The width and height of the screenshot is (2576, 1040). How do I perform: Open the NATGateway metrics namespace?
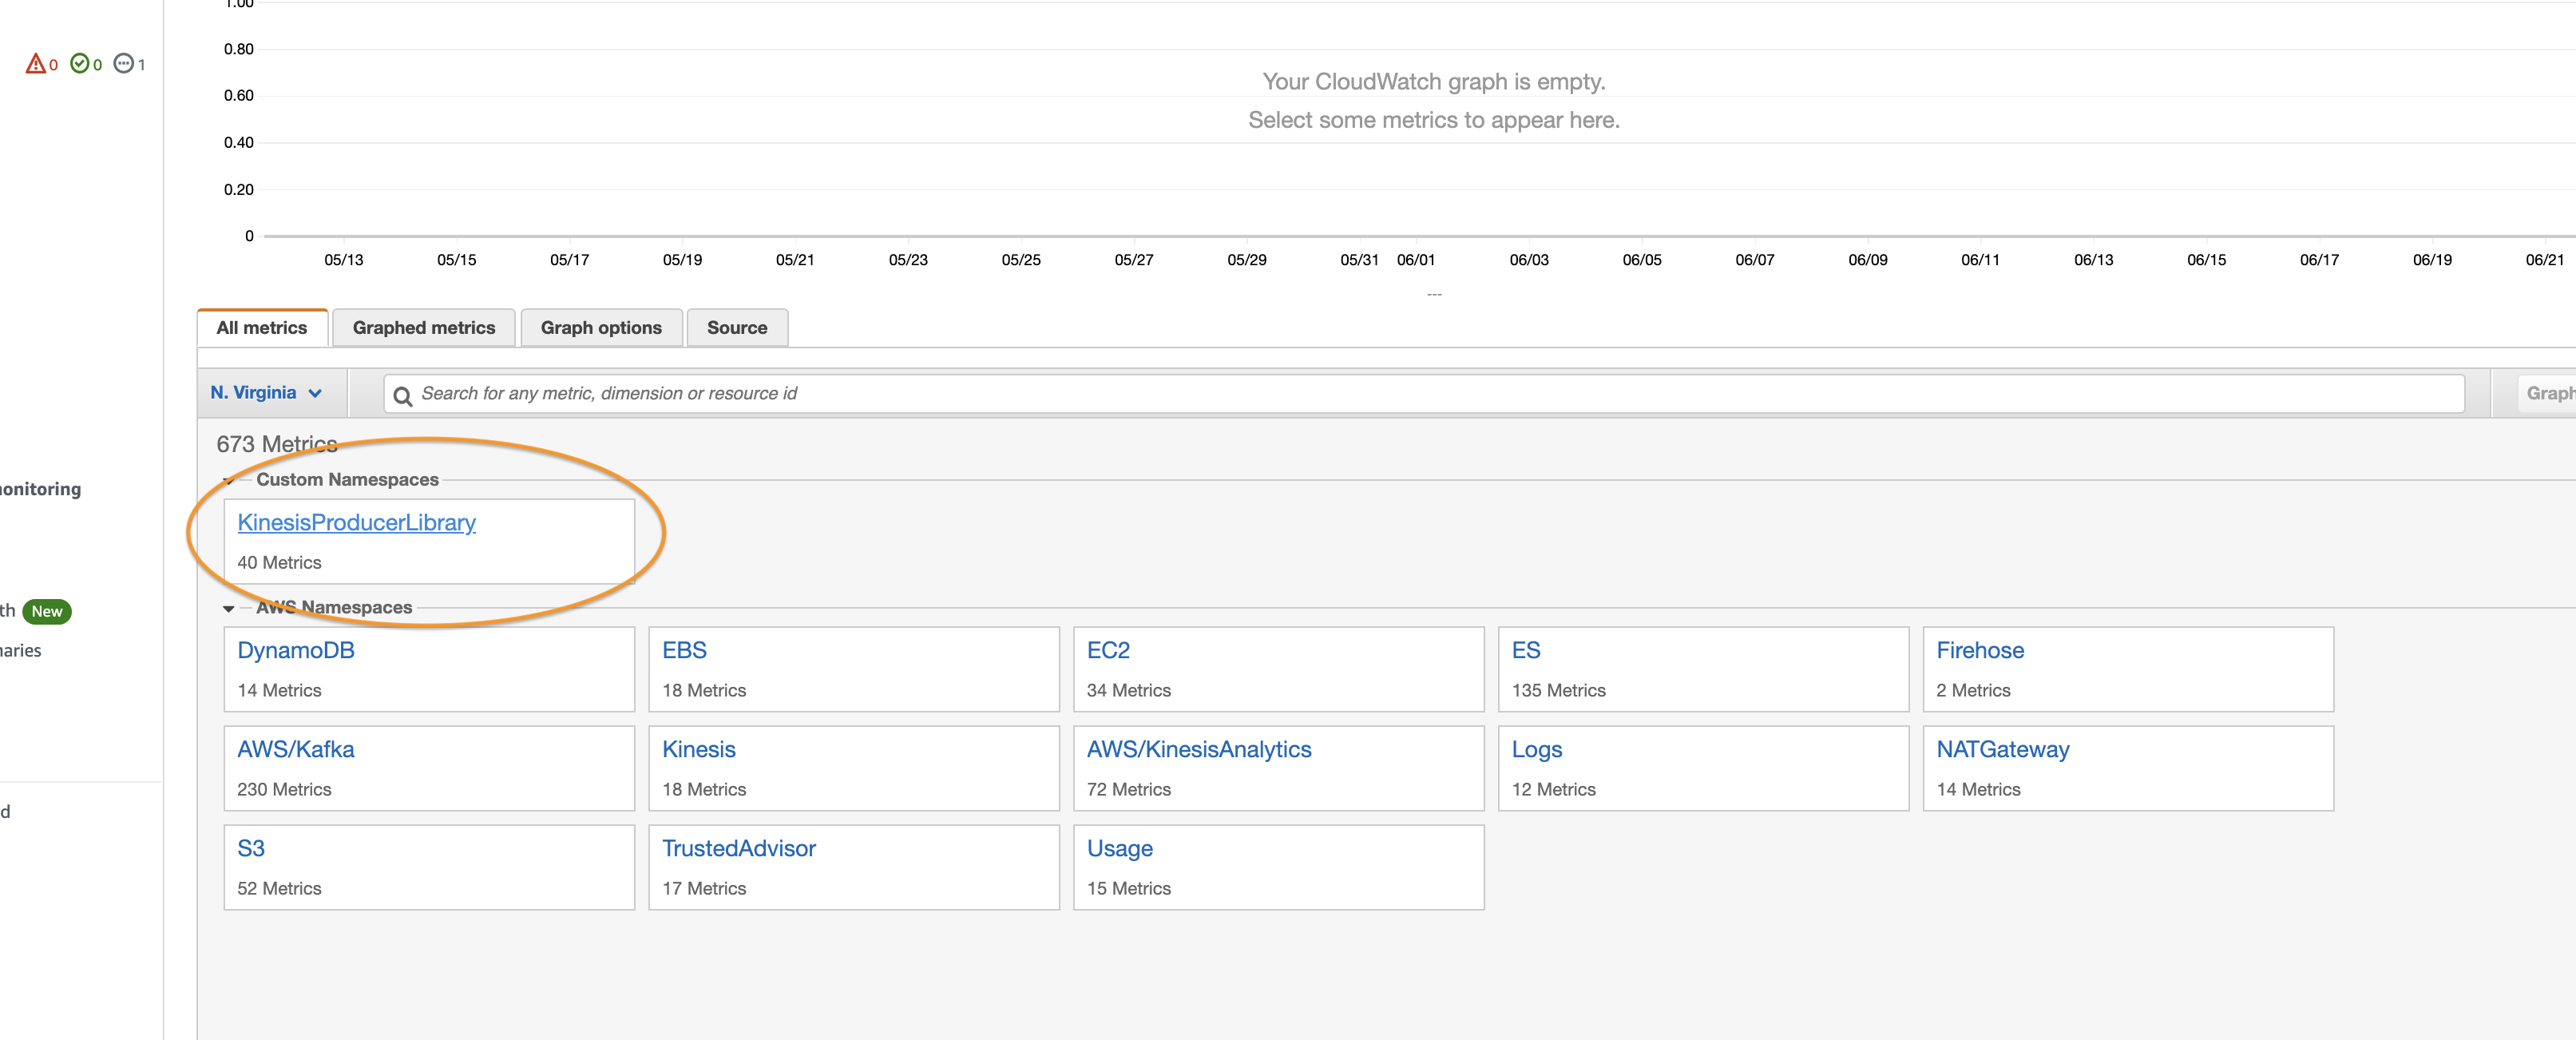2003,748
